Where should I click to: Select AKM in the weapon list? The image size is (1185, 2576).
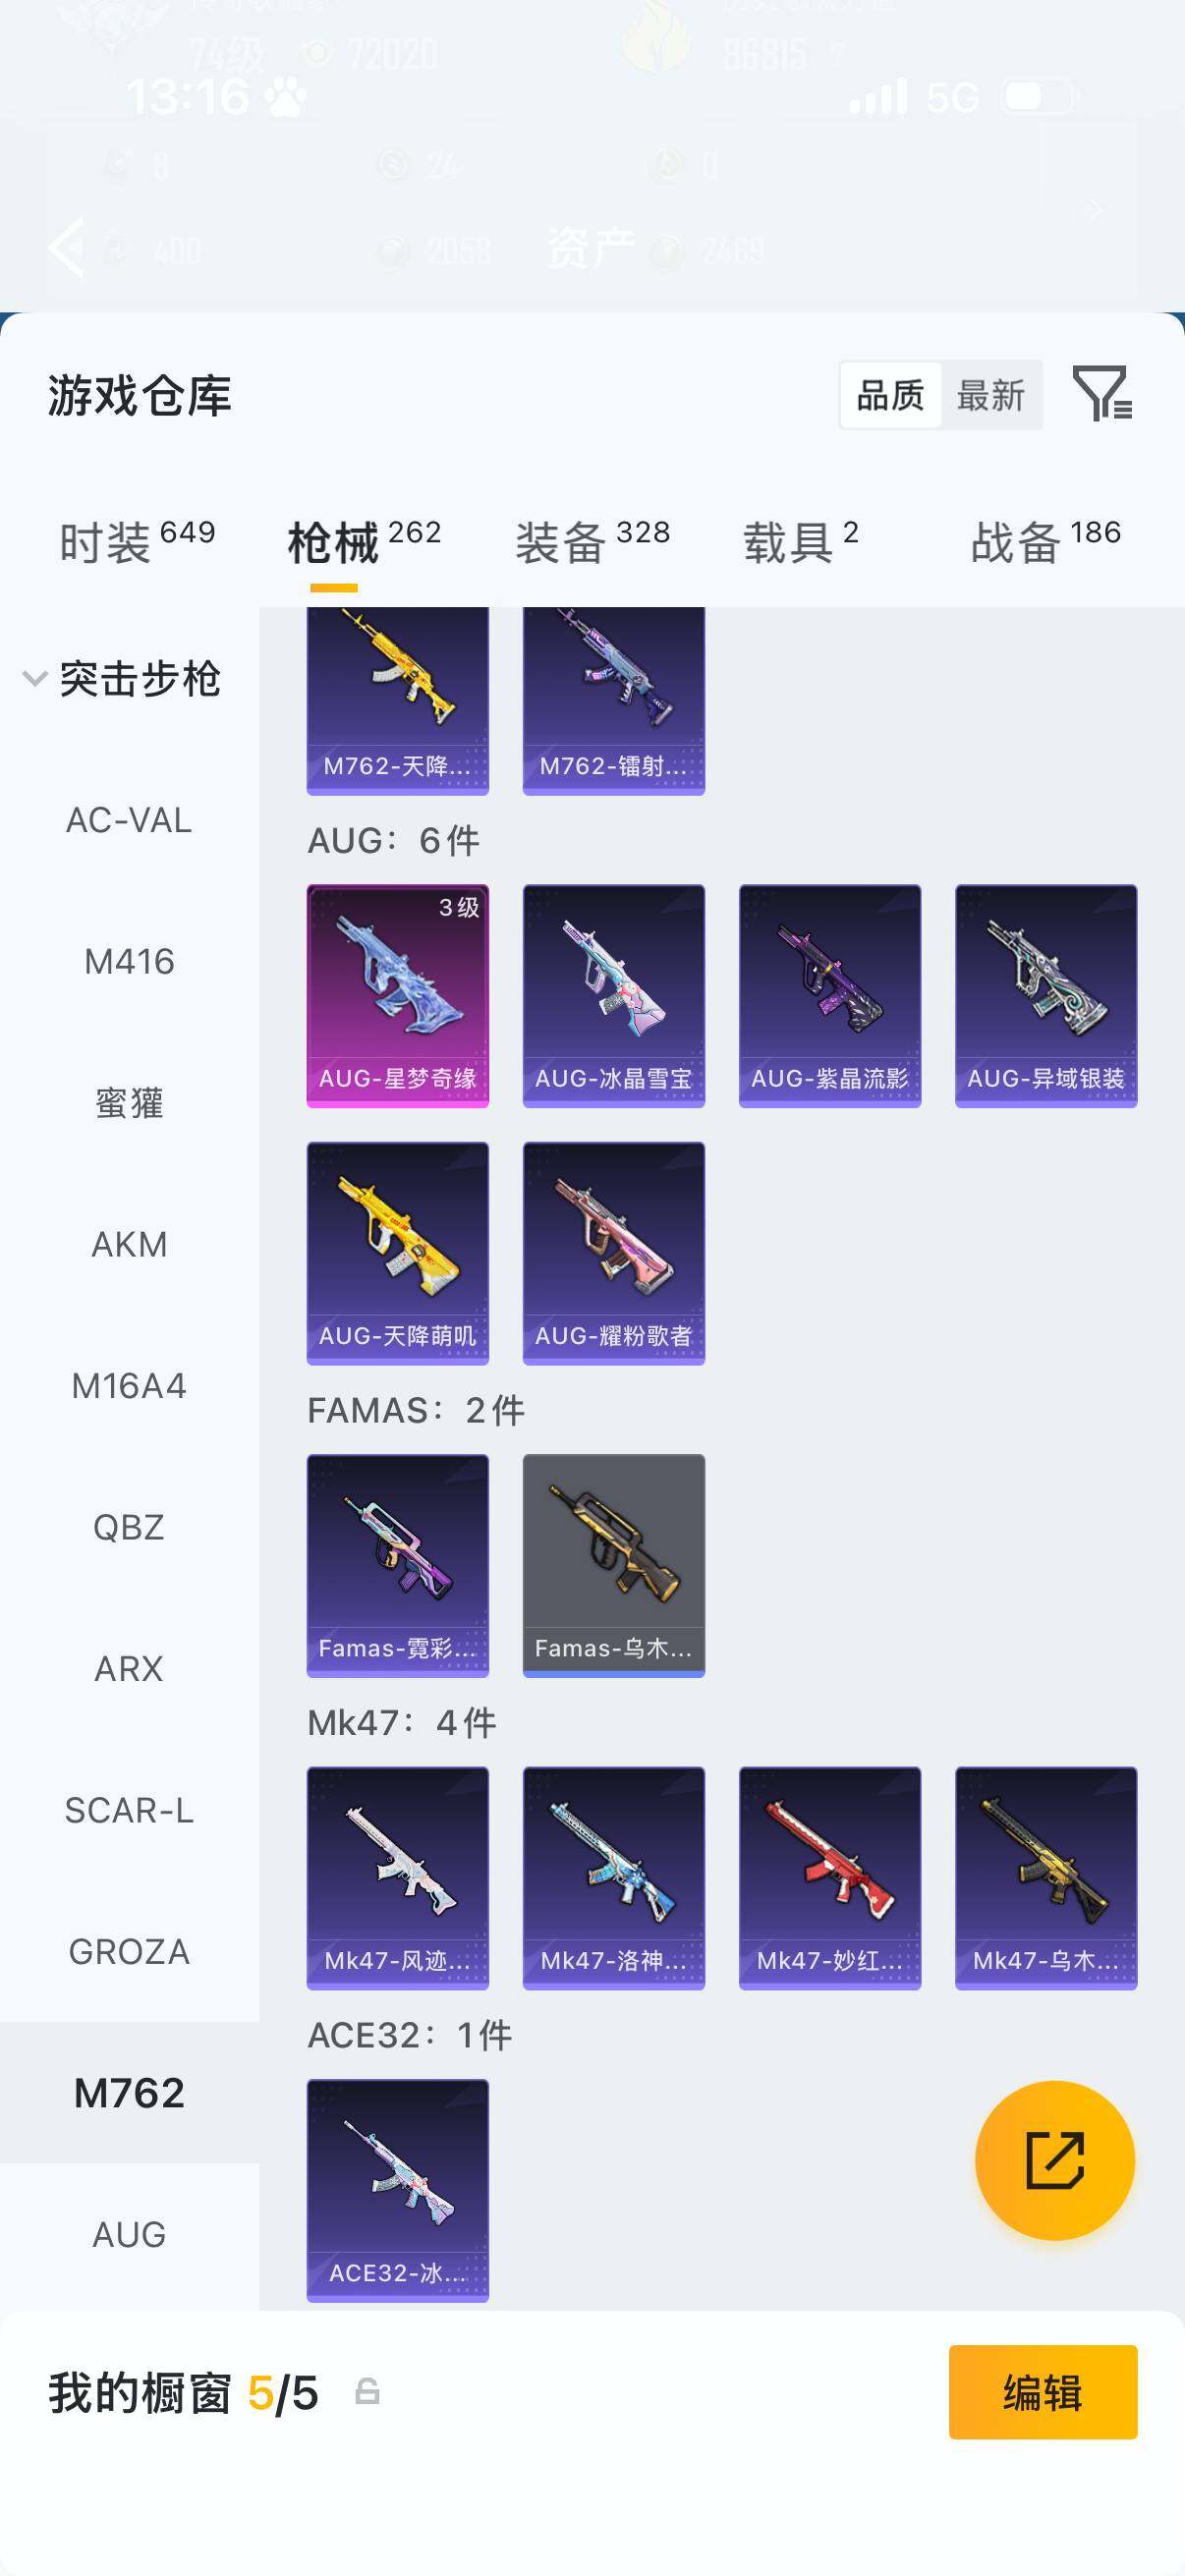[x=129, y=1245]
